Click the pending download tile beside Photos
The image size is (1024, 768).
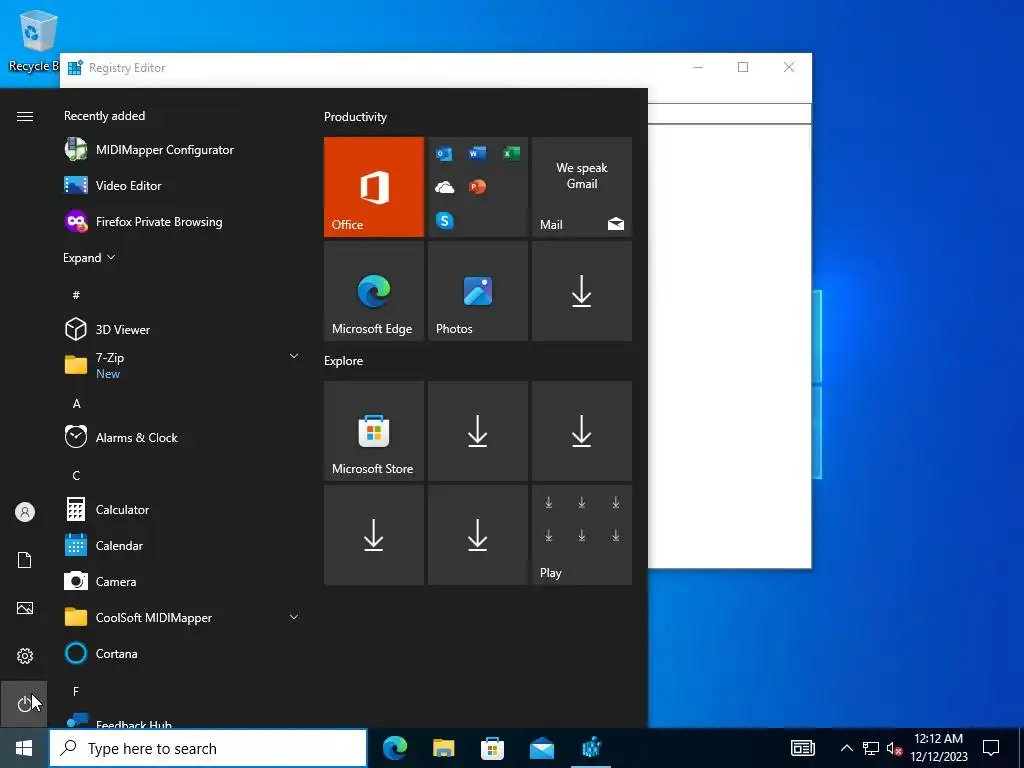pos(582,291)
